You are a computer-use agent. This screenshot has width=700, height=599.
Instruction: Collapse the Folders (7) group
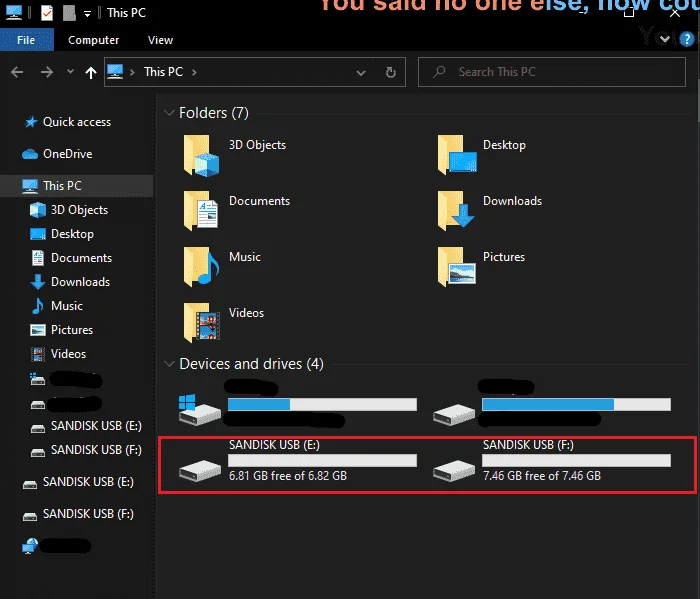(x=169, y=112)
